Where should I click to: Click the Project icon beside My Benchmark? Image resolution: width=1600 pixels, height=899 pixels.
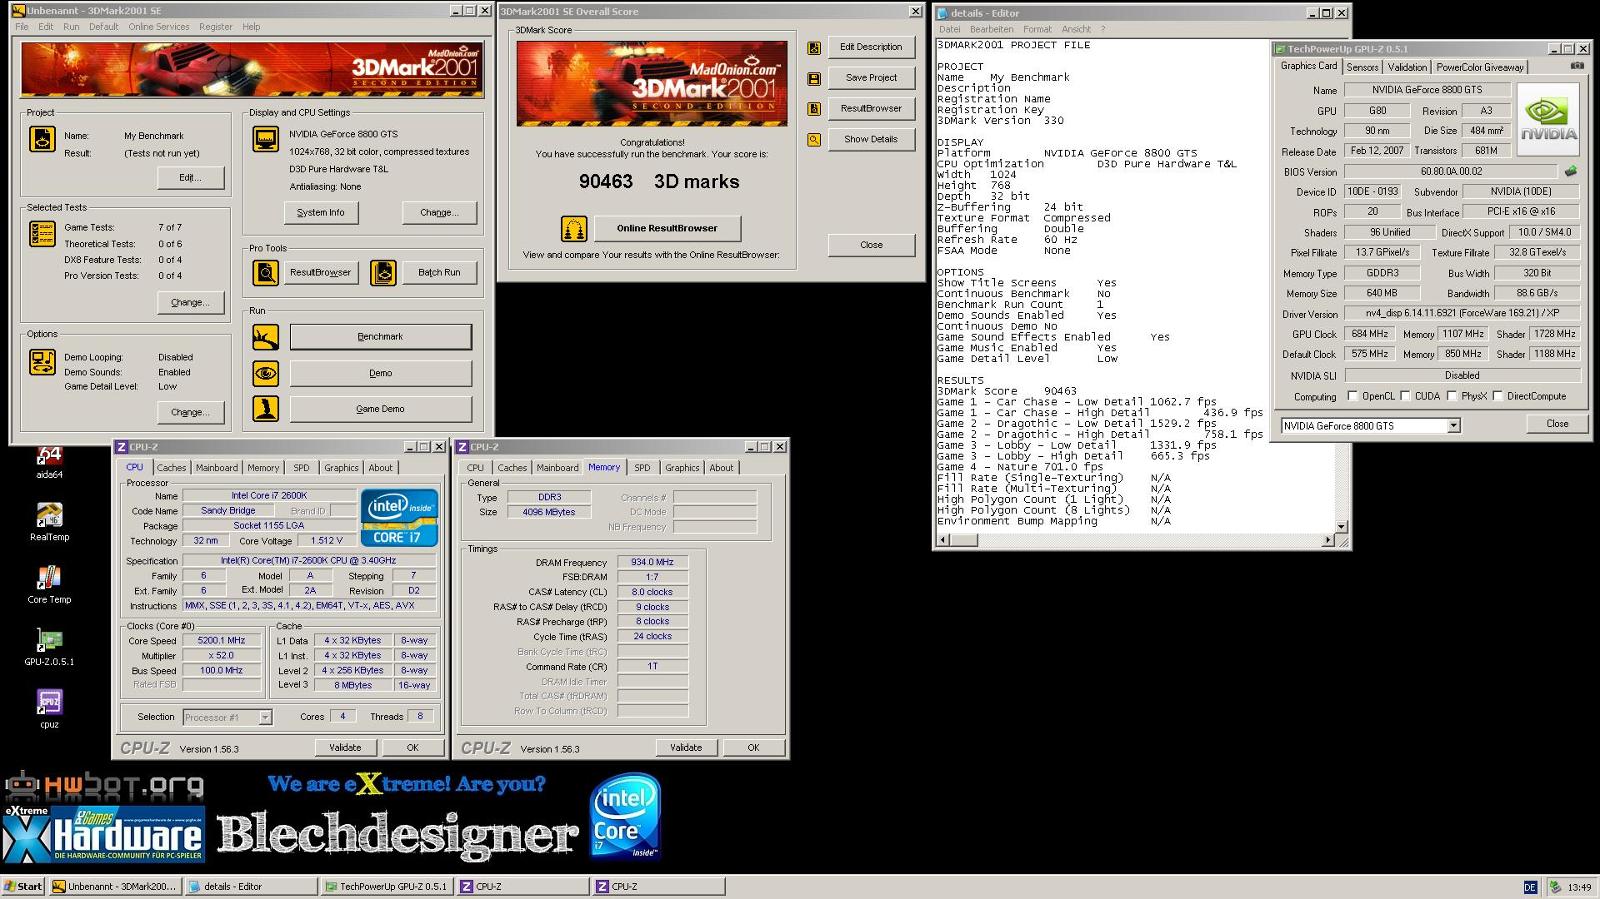coord(42,140)
